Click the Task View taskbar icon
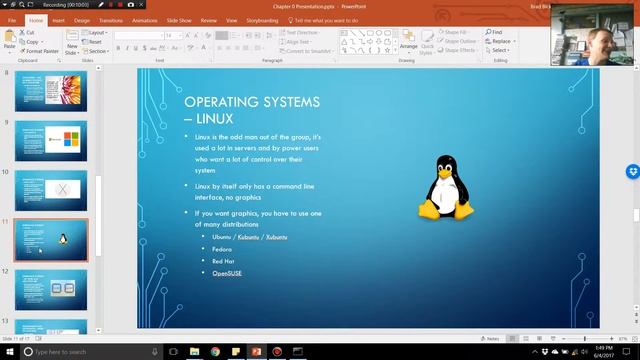The height and width of the screenshot is (360, 640). 173,351
